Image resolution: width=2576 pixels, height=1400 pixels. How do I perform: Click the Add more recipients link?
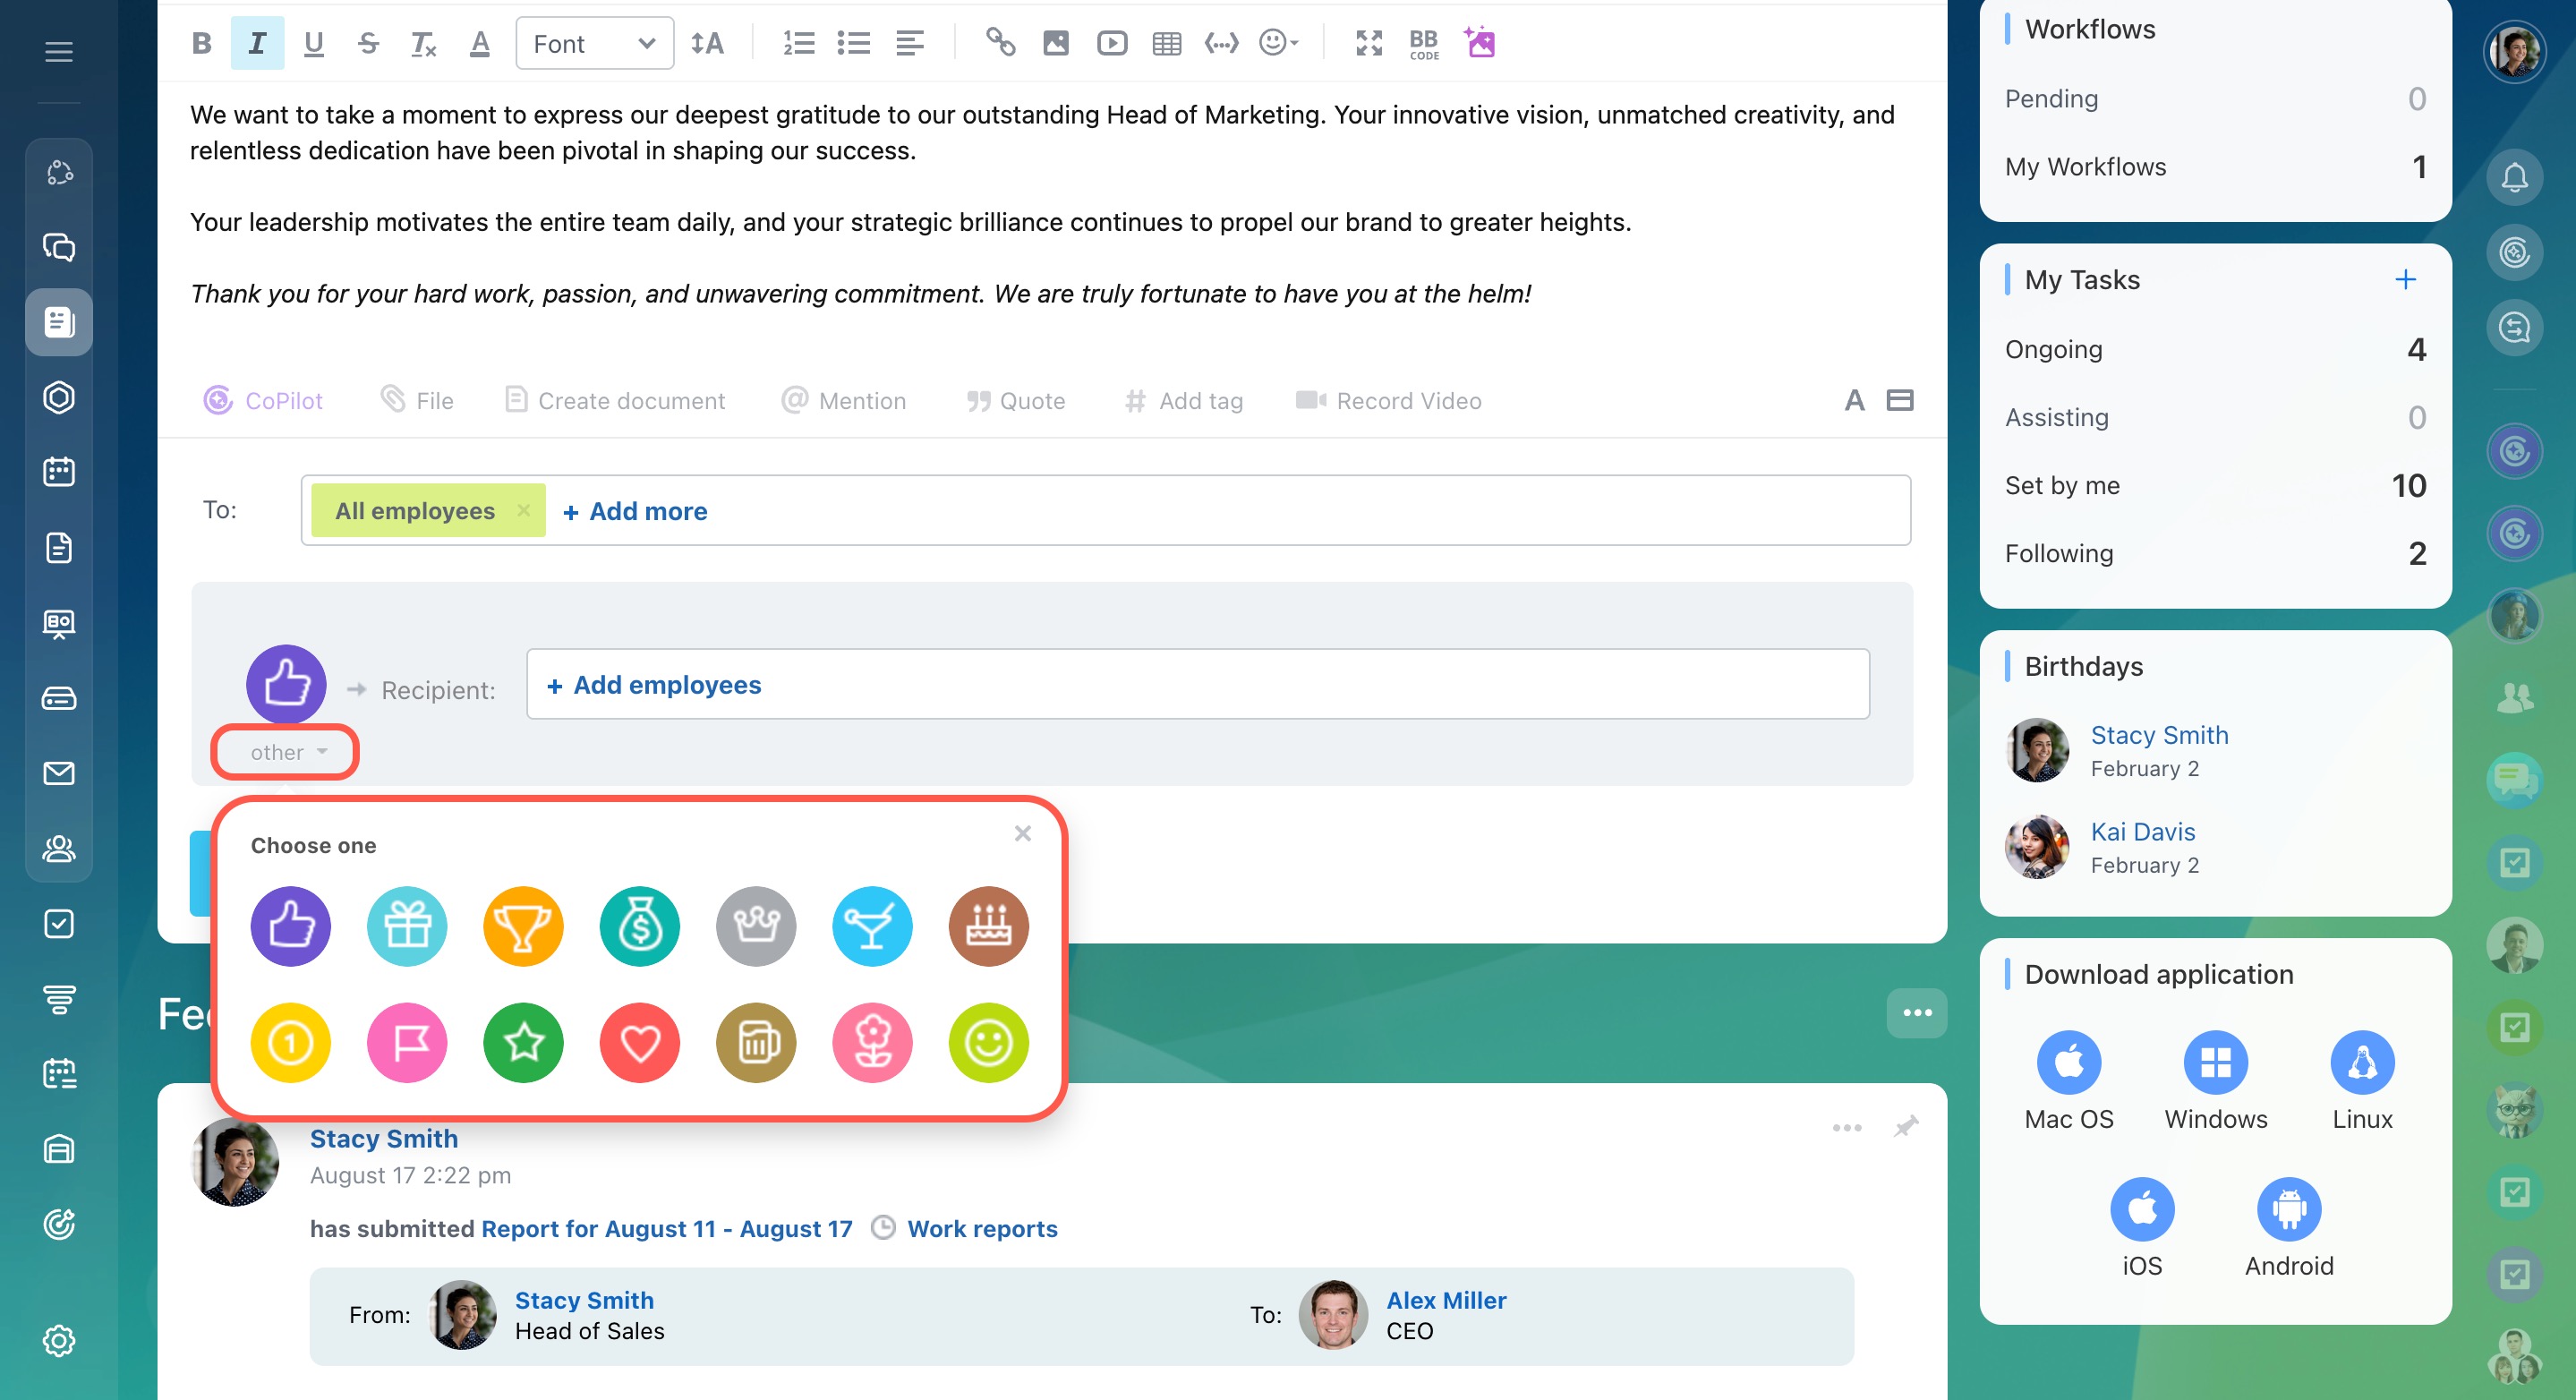[635, 511]
